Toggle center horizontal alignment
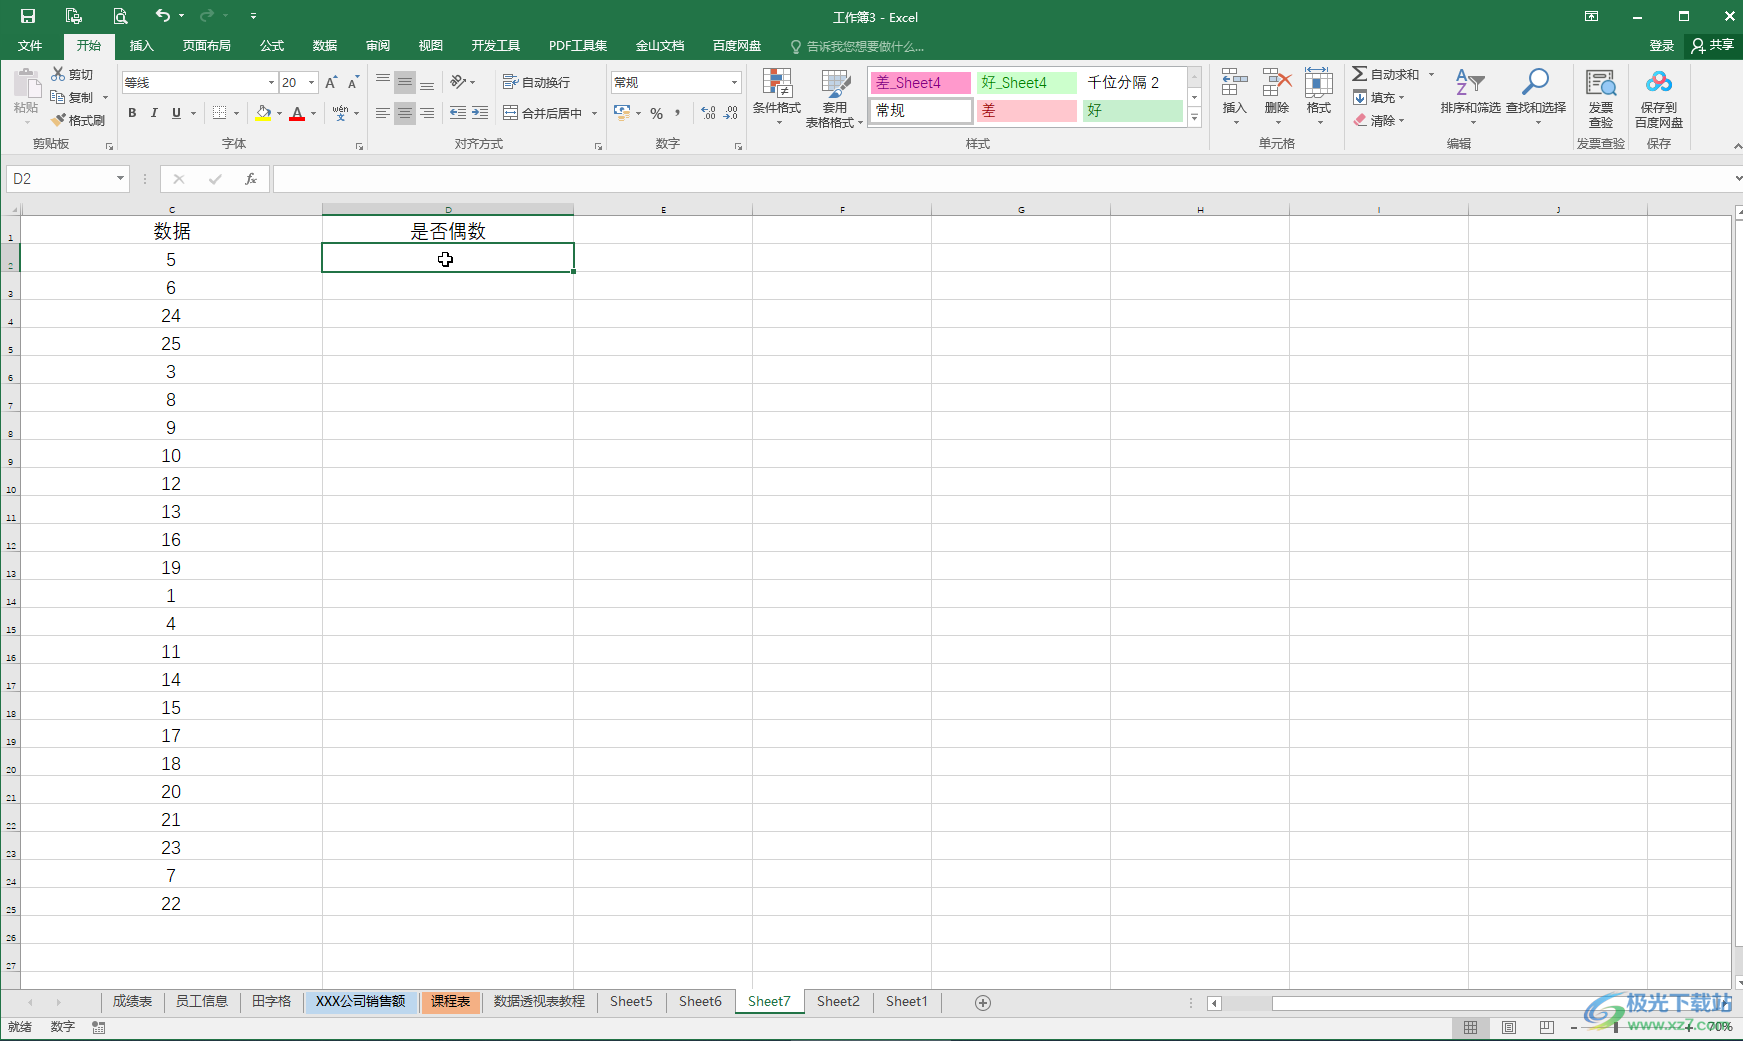Viewport: 1743px width, 1041px height. tap(404, 113)
